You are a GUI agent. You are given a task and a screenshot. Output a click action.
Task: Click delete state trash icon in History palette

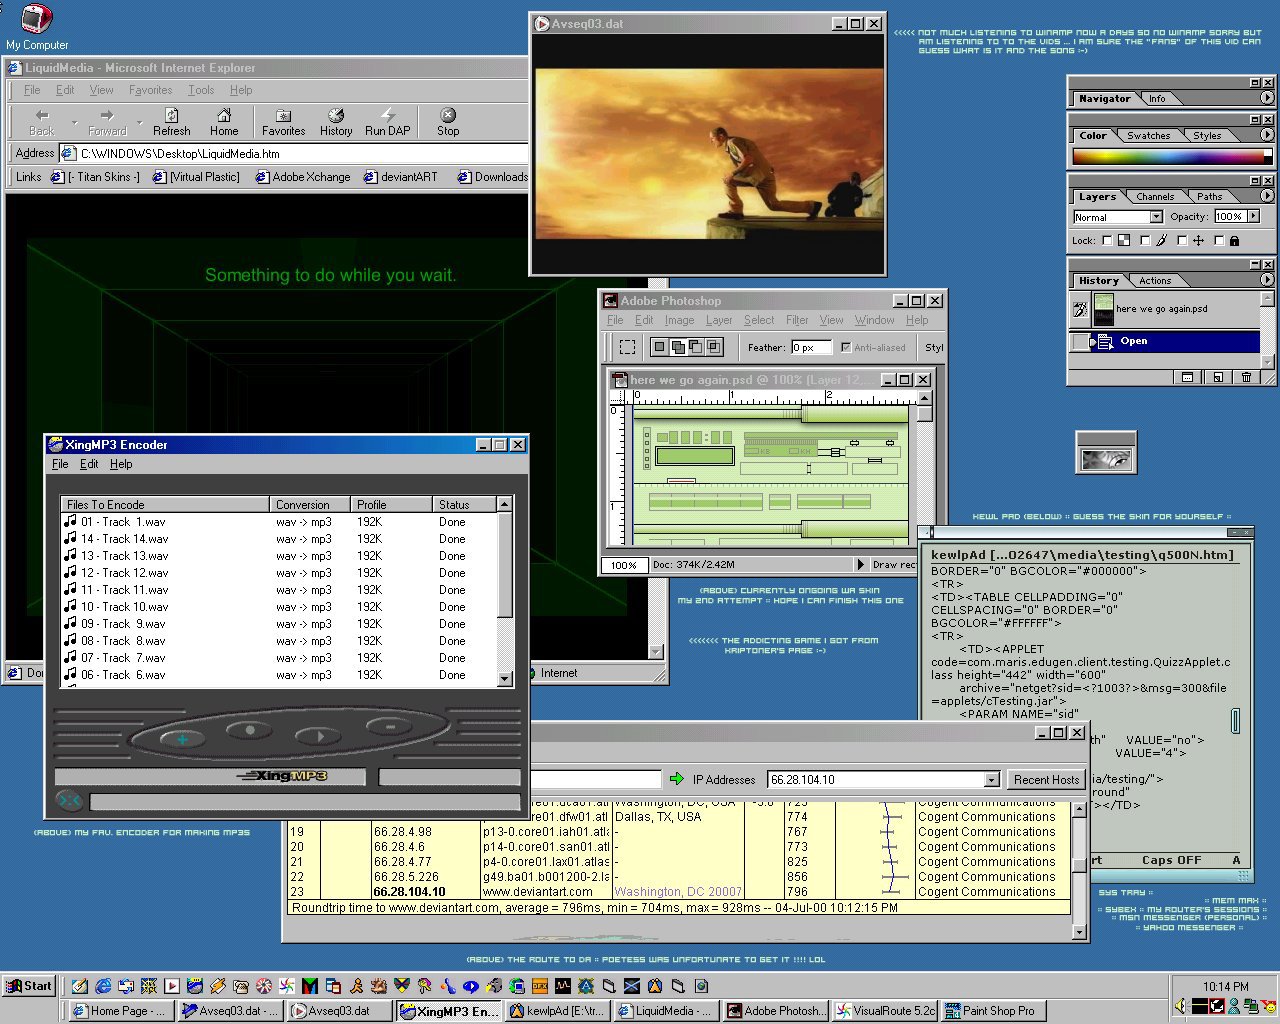click(x=1246, y=377)
